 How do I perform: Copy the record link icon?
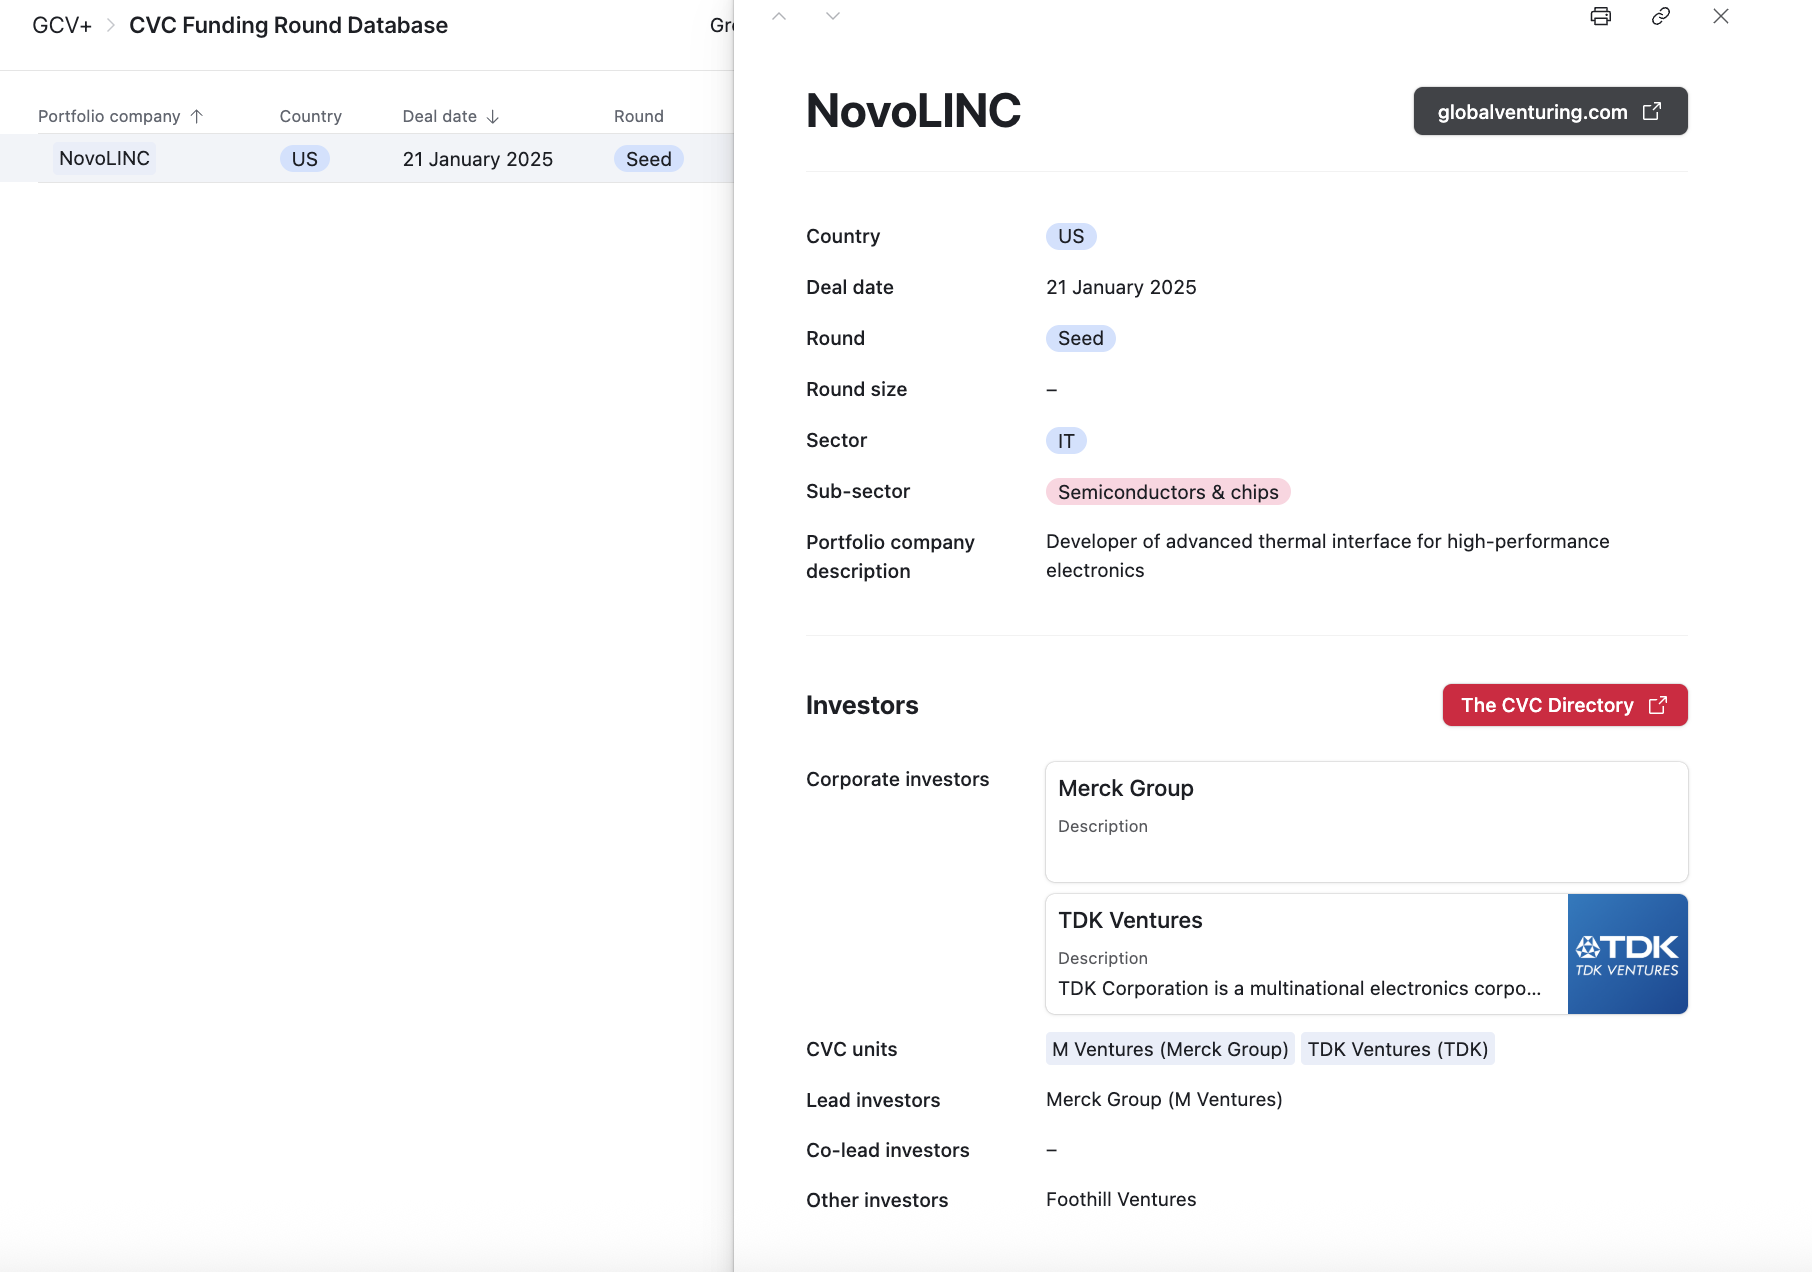click(1660, 16)
